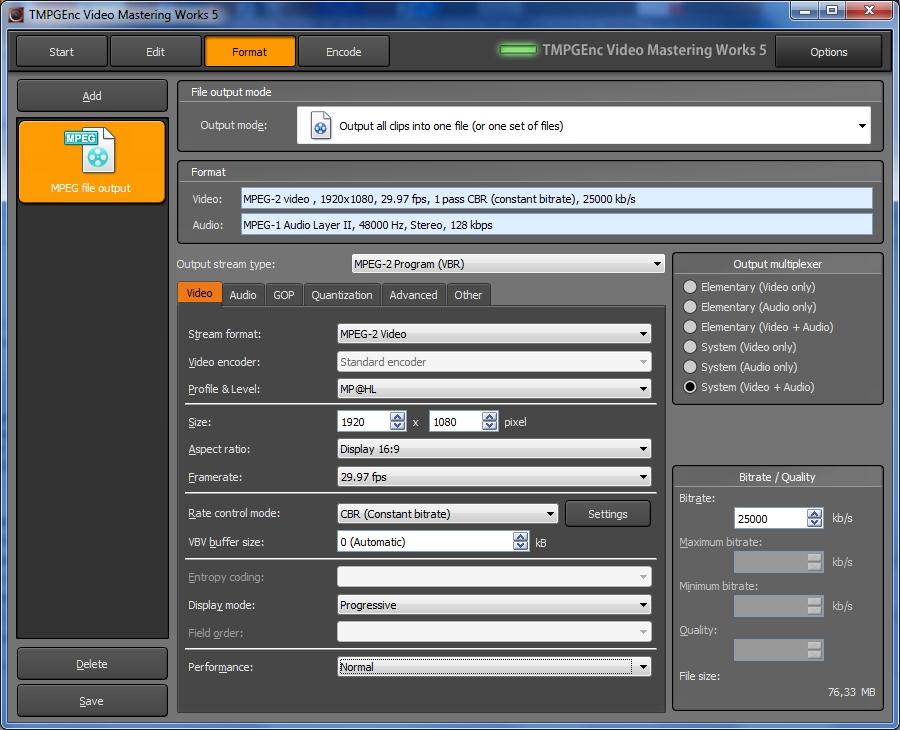Open the Performance dropdown
The image size is (900, 730).
[x=494, y=667]
